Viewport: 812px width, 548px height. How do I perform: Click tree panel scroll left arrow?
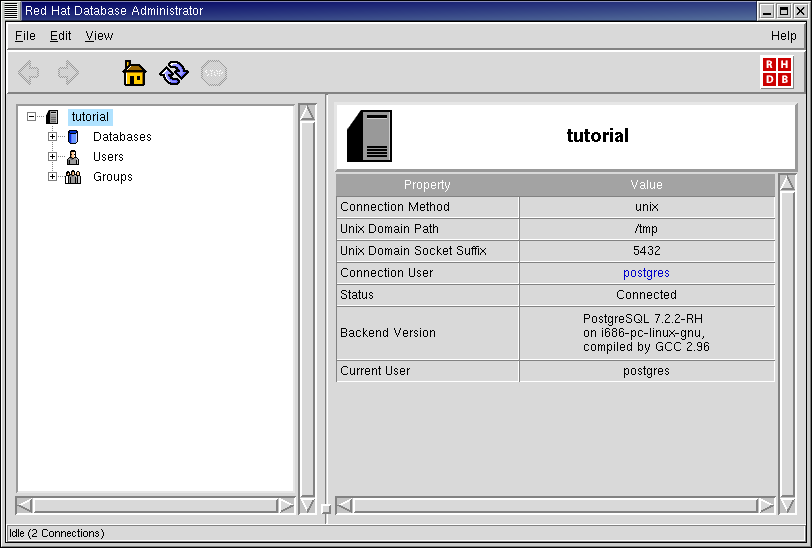click(x=24, y=505)
